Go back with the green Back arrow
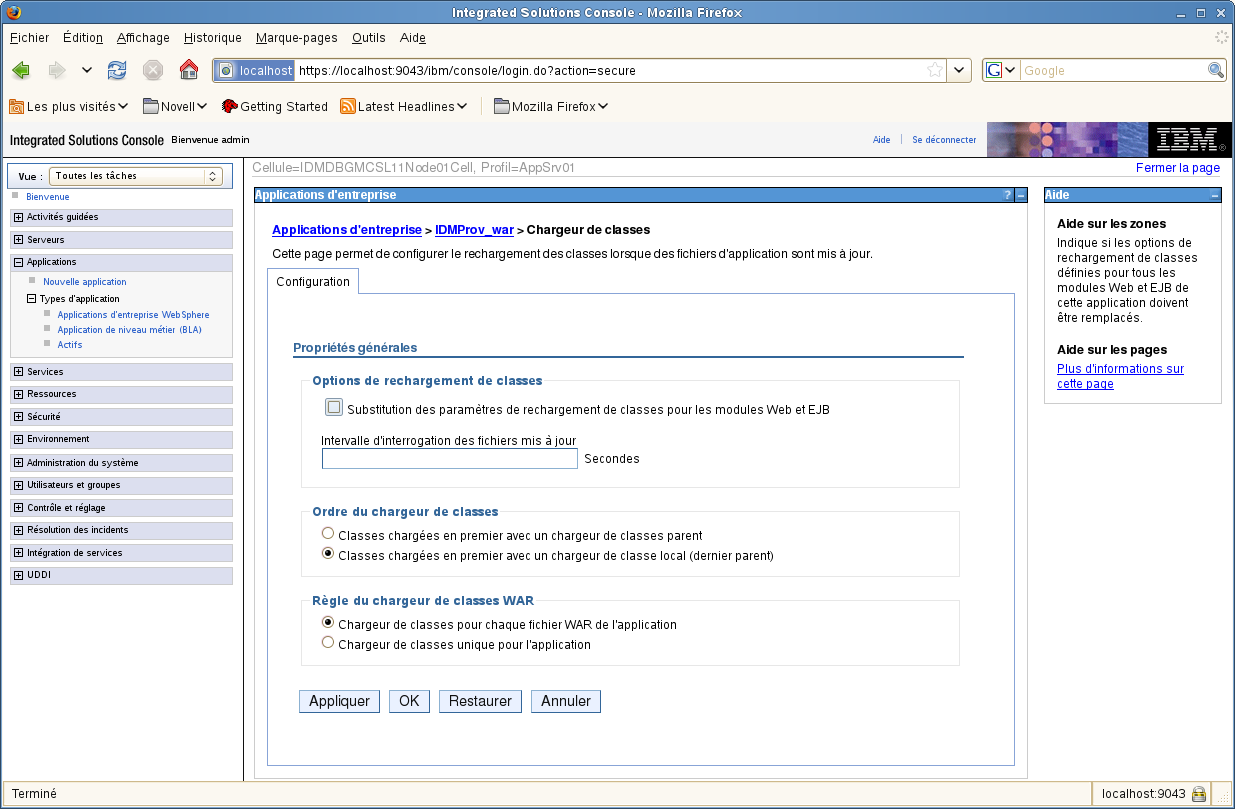The width and height of the screenshot is (1235, 809). click(x=21, y=70)
